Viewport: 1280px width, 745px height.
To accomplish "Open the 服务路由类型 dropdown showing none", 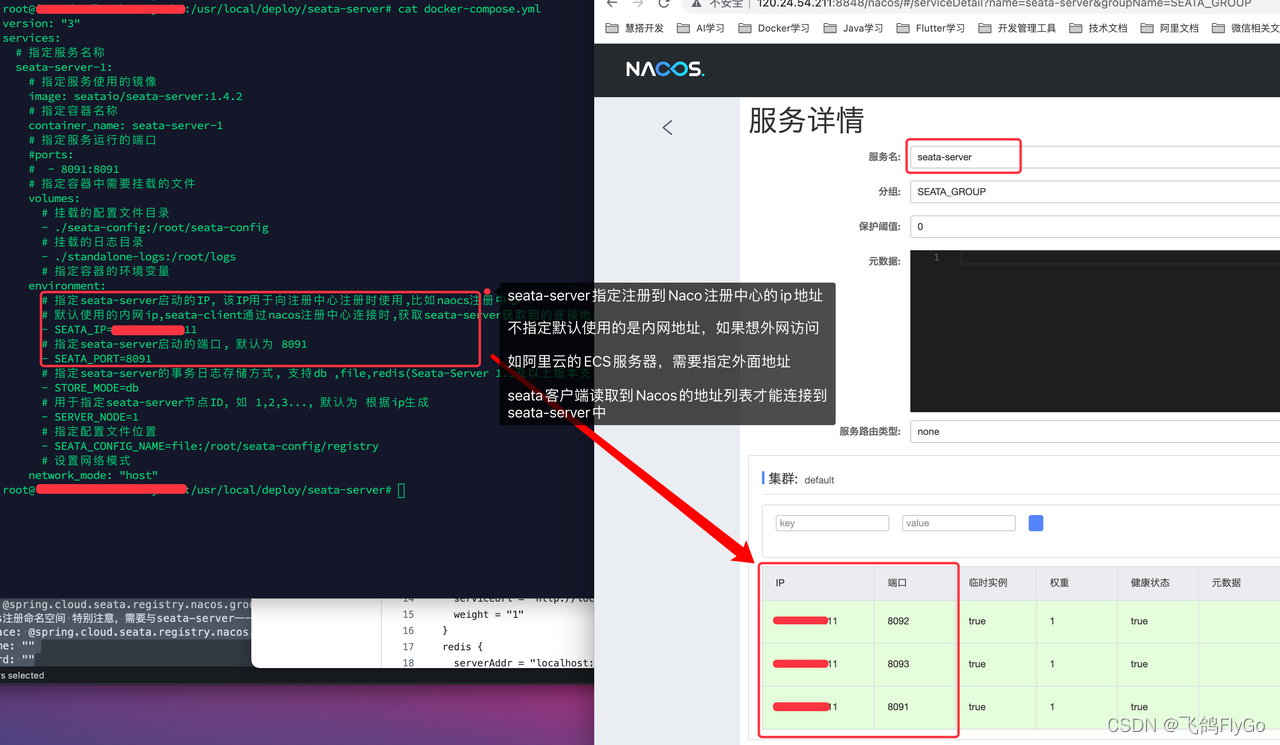I will [x=1095, y=432].
